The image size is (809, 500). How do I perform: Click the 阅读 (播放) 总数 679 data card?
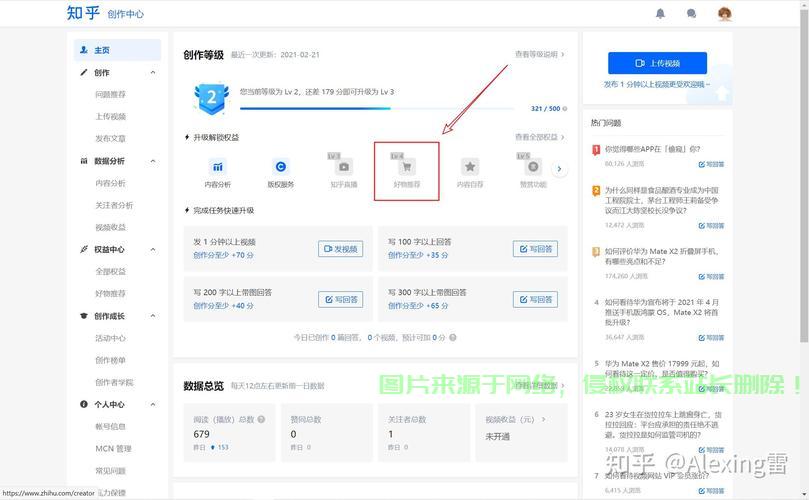pyautogui.click(x=230, y=433)
